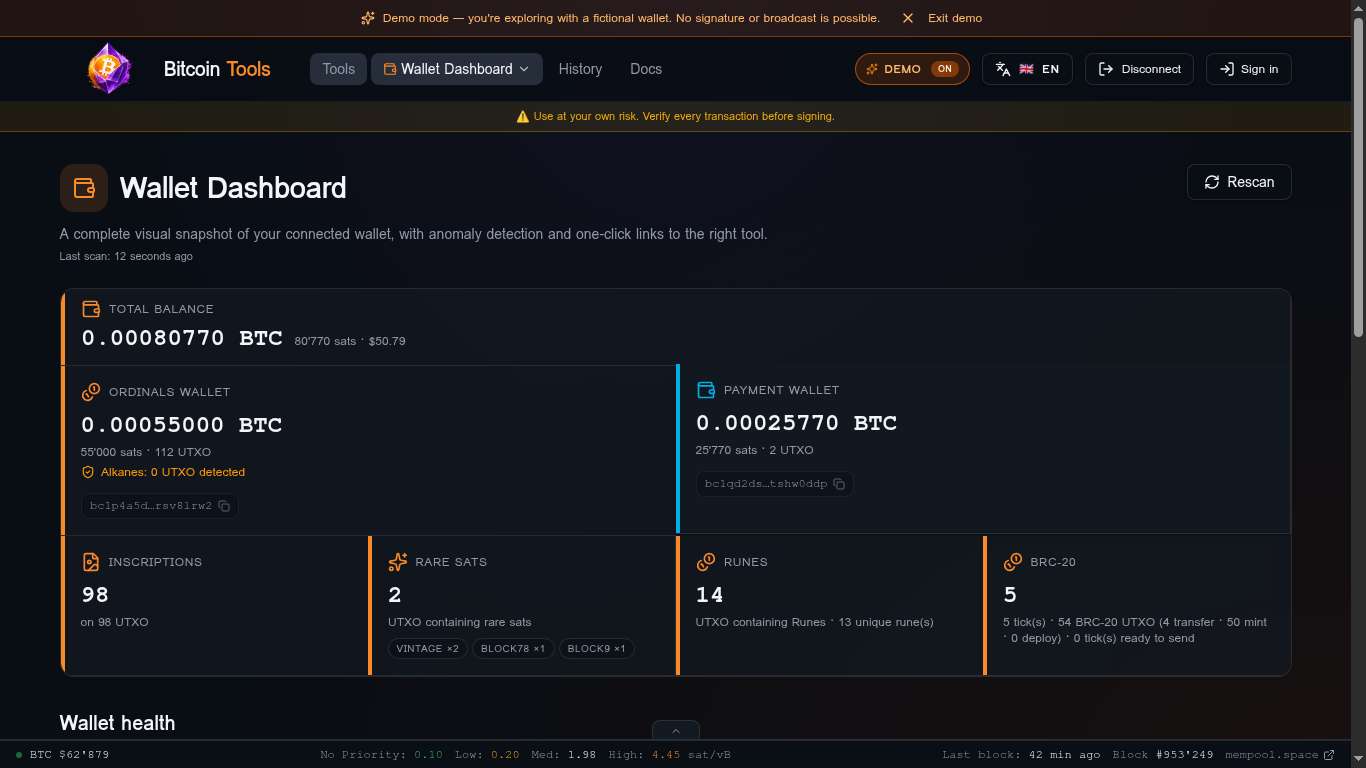Viewport: 1366px width, 768px height.
Task: Select the BLOCK9 ×1 tag
Action: click(596, 649)
